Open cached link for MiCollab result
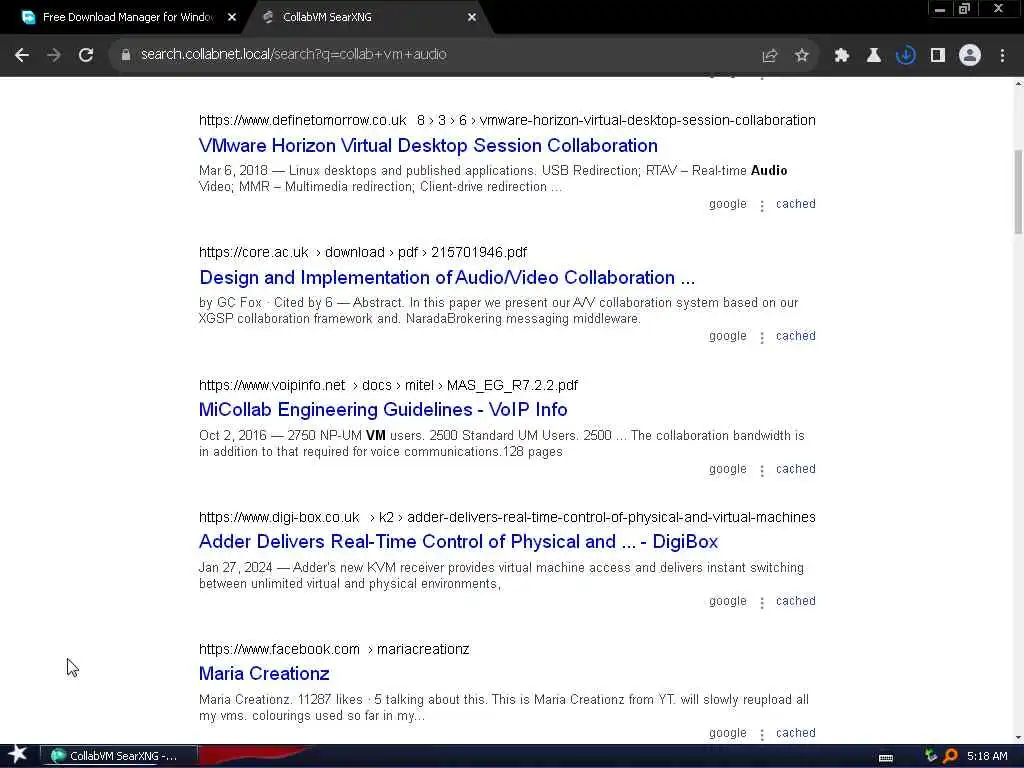1024x768 pixels. [795, 469]
